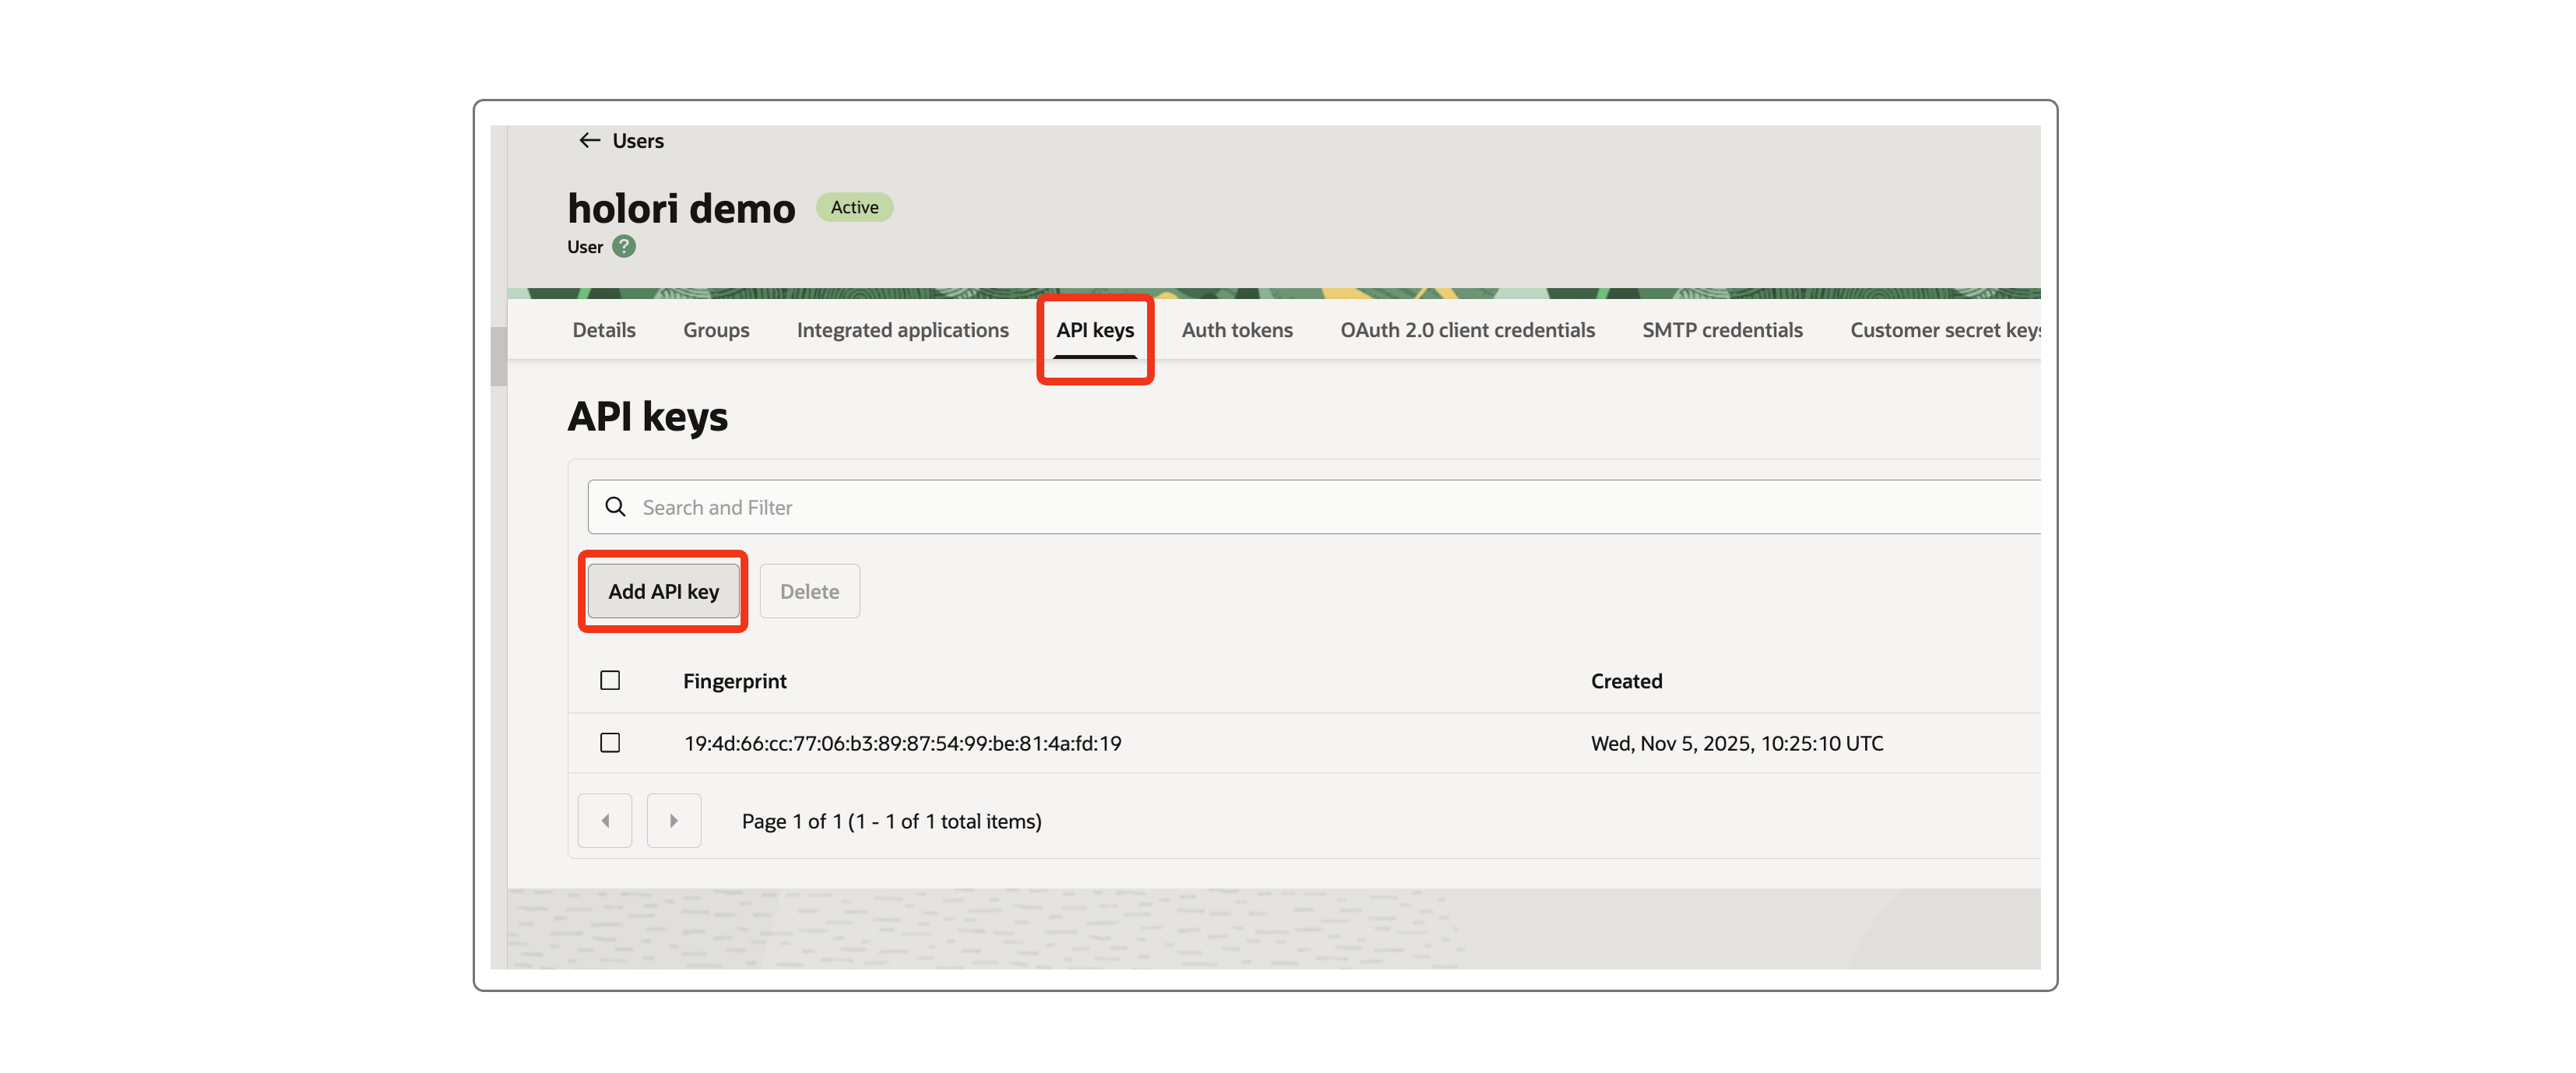Click the previous page arrow
Image resolution: width=2576 pixels, height=1073 pixels.
[604, 820]
